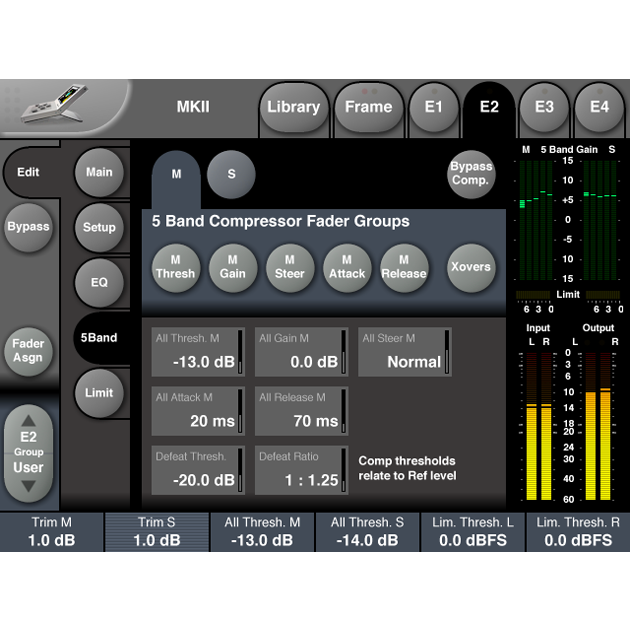Go to the Limit page button
Screen dimensions: 630x630
coord(99,393)
